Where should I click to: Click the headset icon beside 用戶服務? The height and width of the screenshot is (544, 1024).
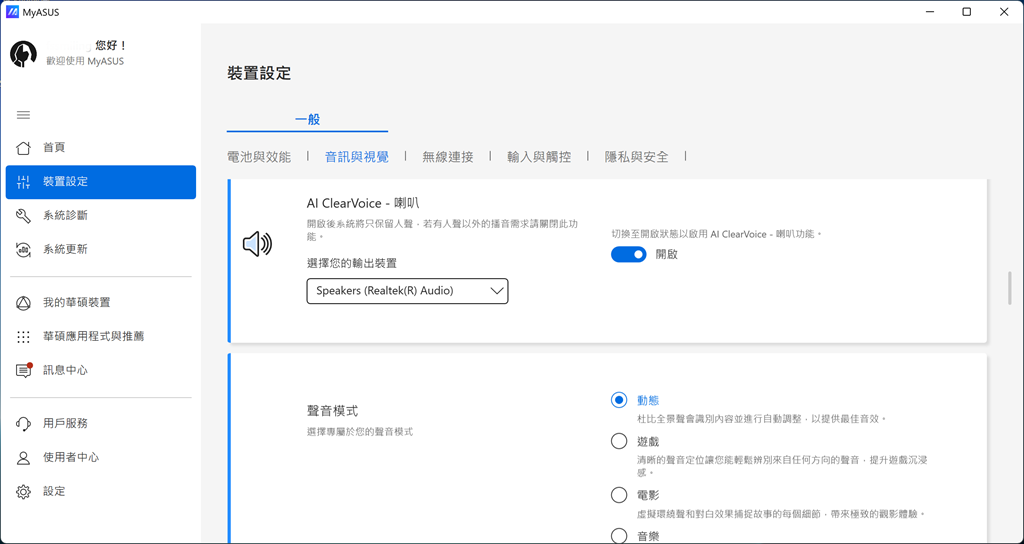24,424
